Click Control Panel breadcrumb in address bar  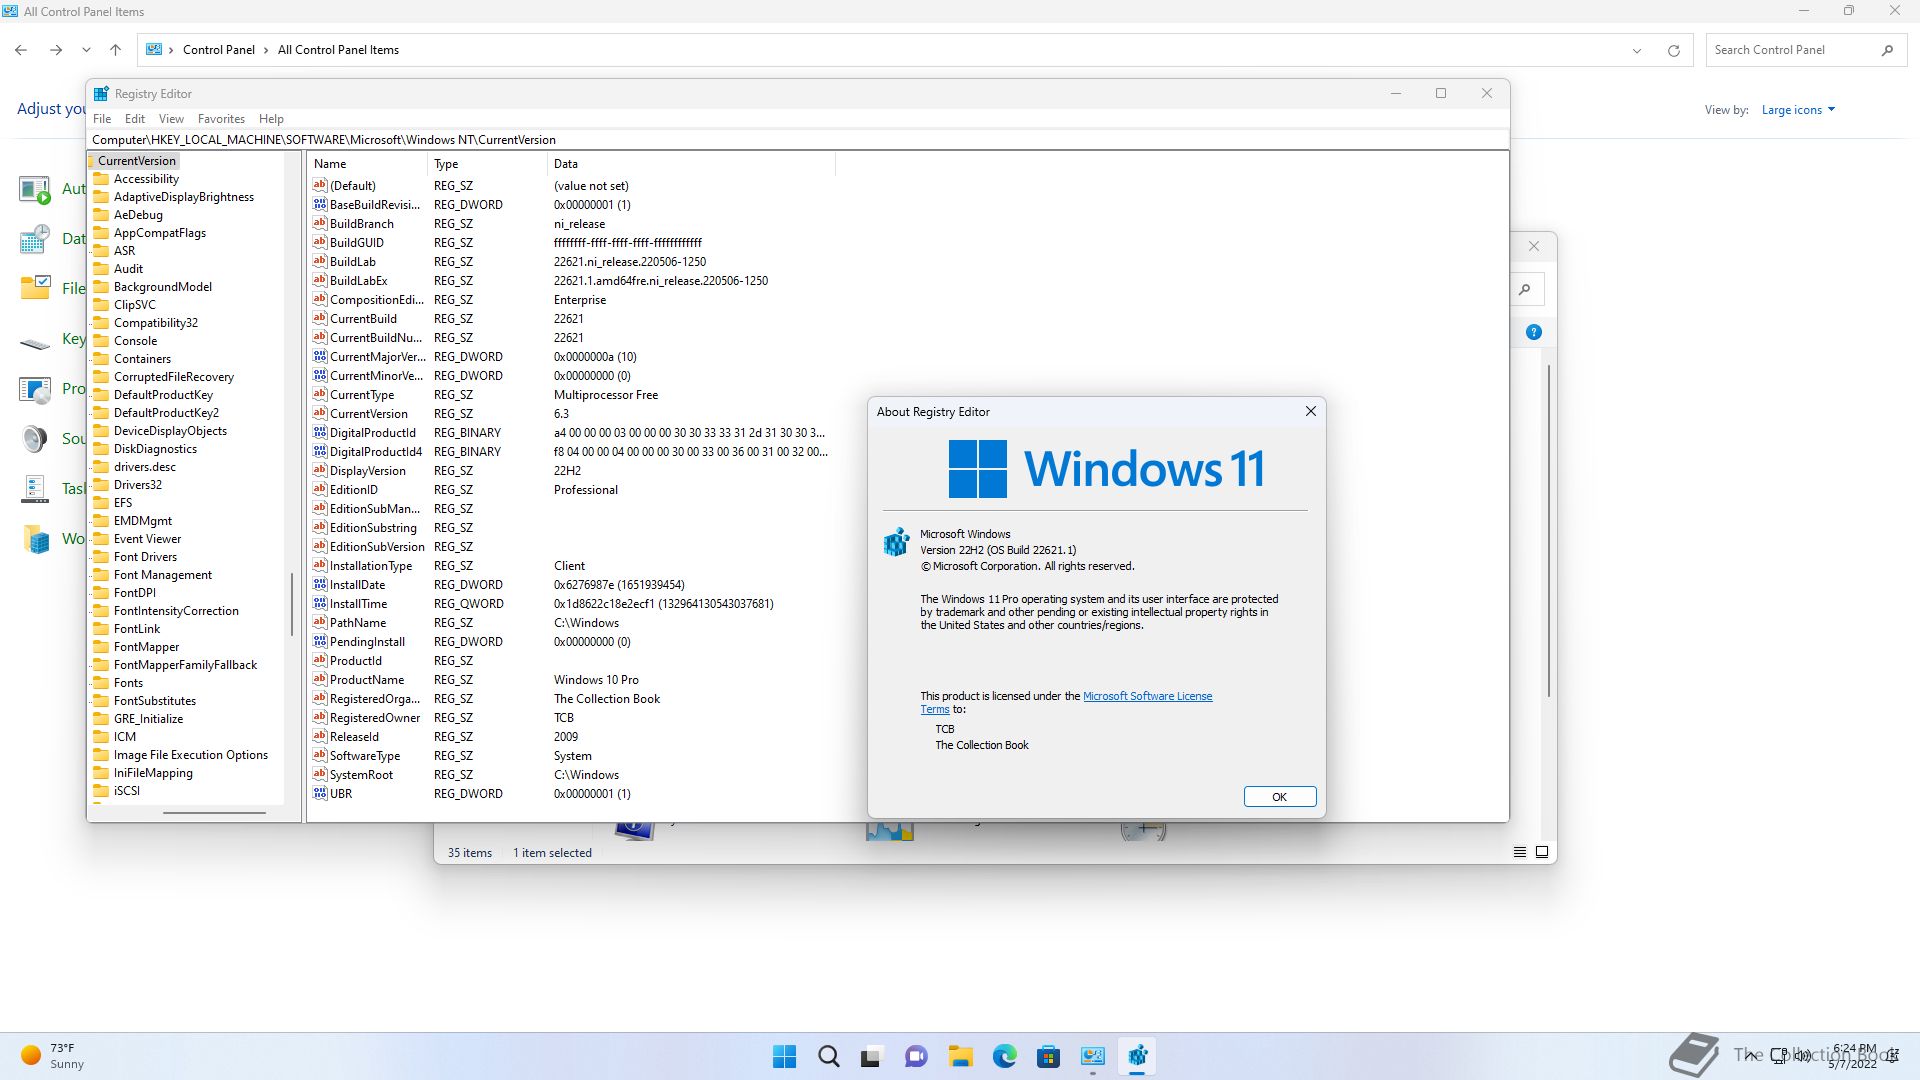218,50
